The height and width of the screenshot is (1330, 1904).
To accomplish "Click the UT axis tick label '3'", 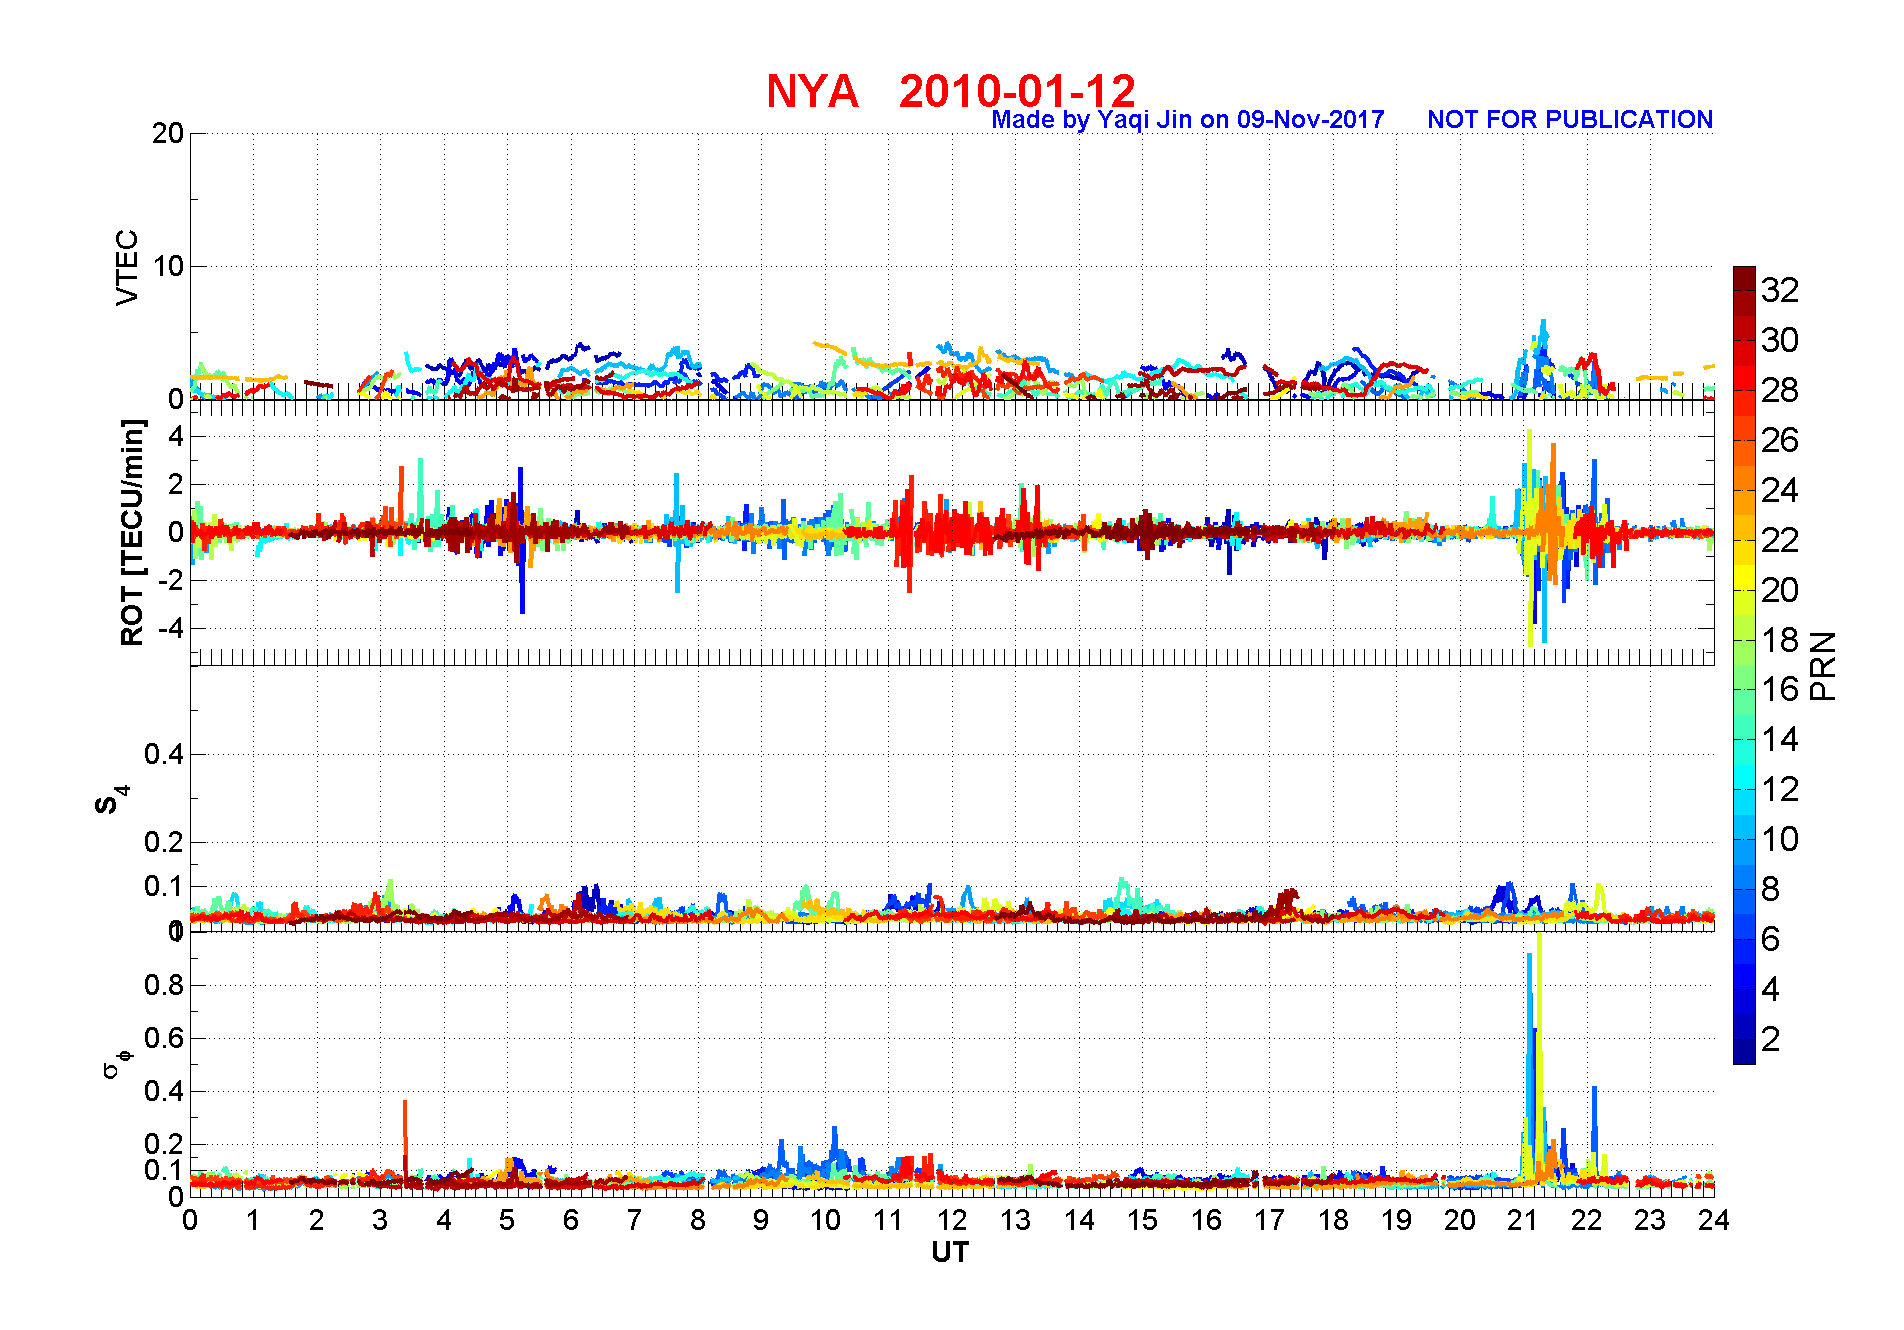I will 380,1220.
